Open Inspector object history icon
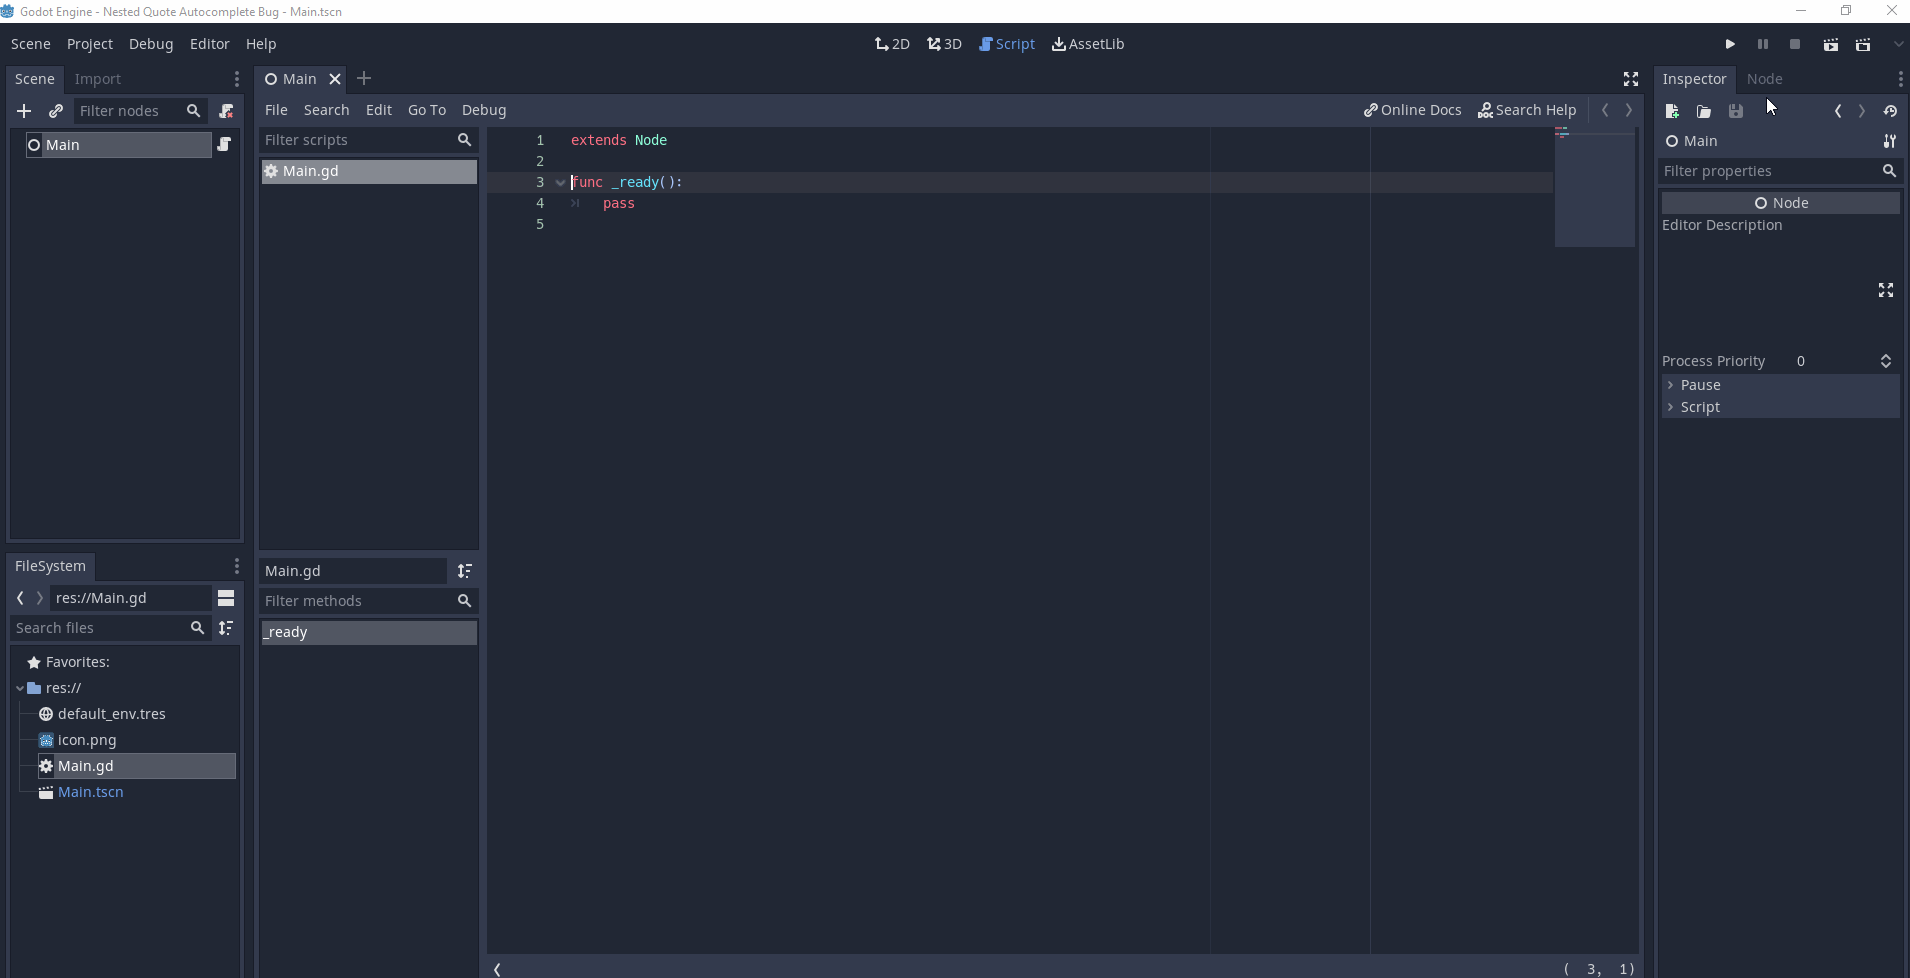Screen dimensions: 1910x978 pos(1890,111)
